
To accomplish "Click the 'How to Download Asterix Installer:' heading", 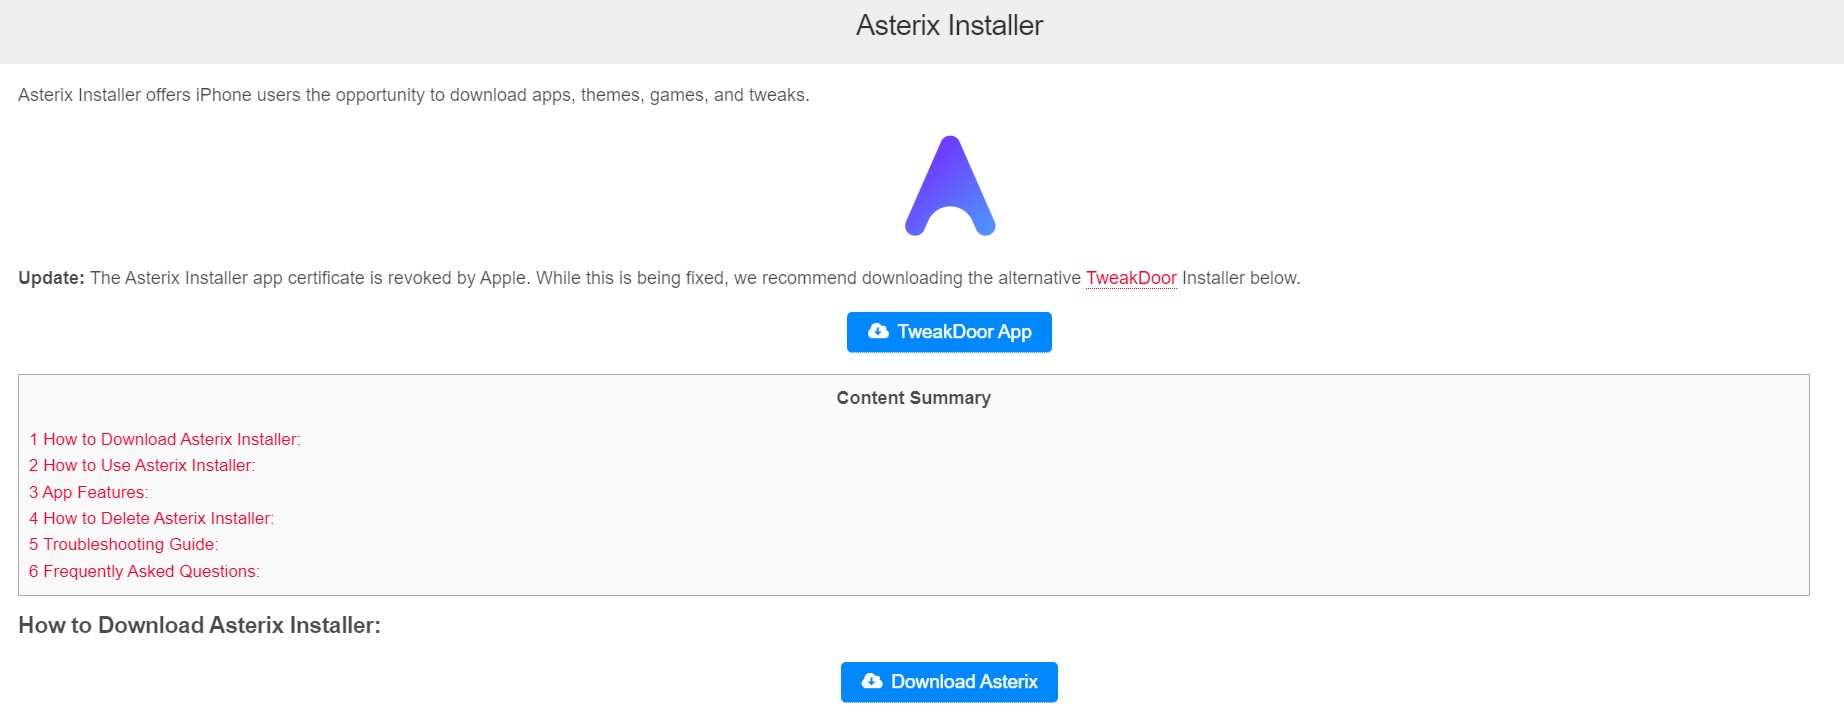I will point(200,625).
